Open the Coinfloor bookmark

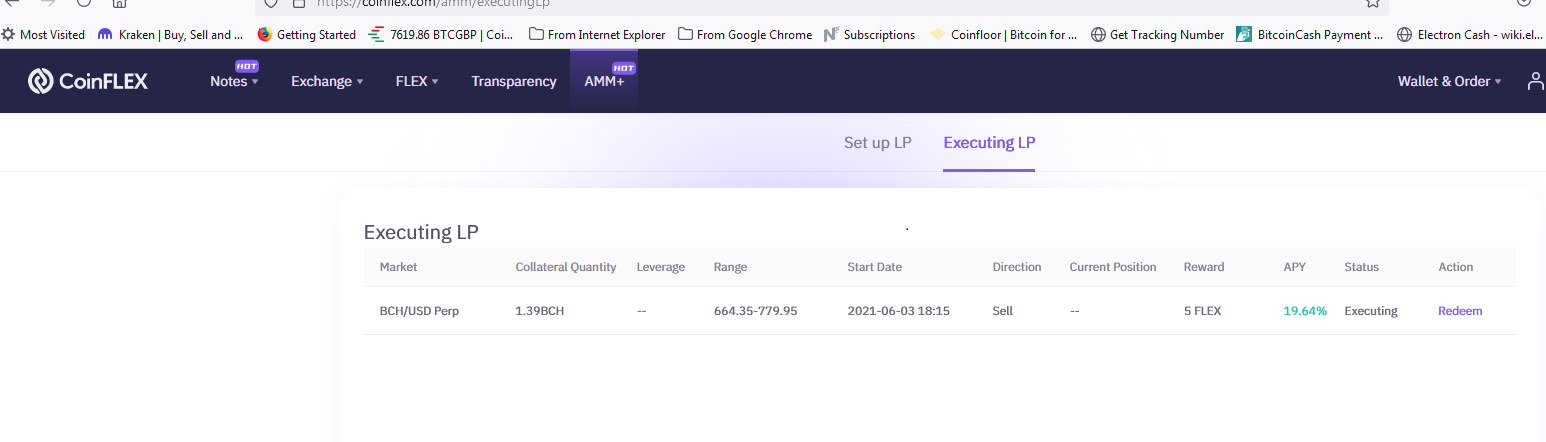(x=1003, y=34)
